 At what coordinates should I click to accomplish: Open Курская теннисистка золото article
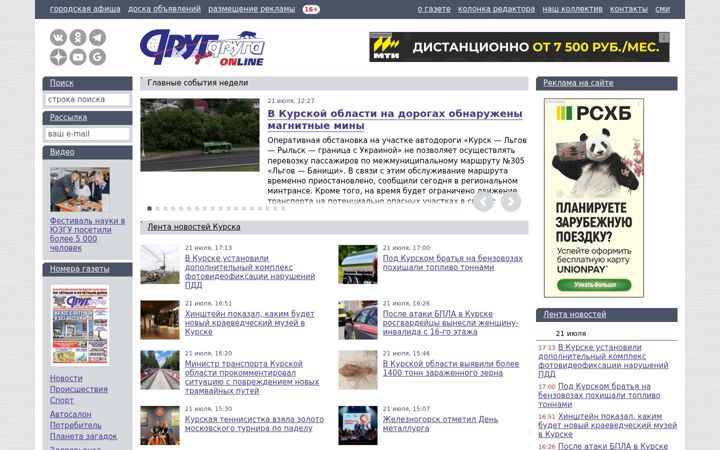[254, 423]
